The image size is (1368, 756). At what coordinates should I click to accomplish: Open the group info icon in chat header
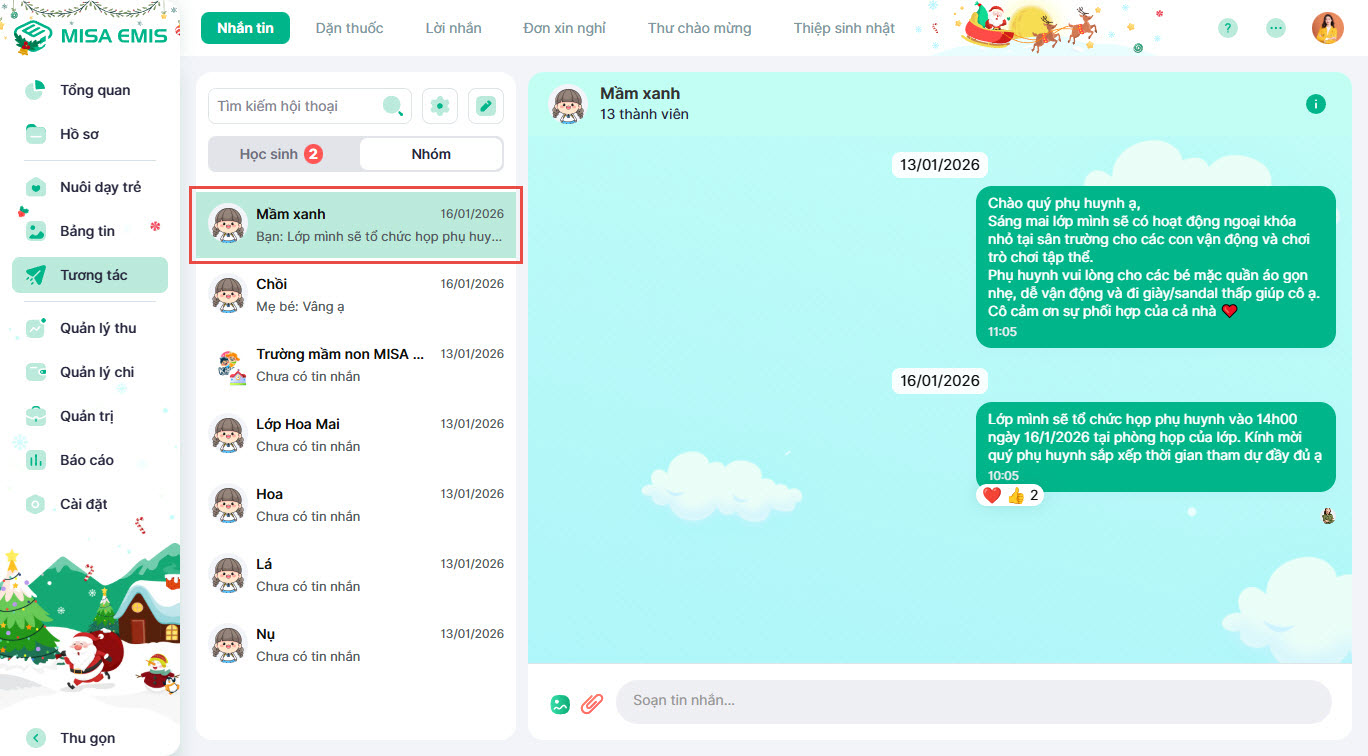click(1316, 104)
